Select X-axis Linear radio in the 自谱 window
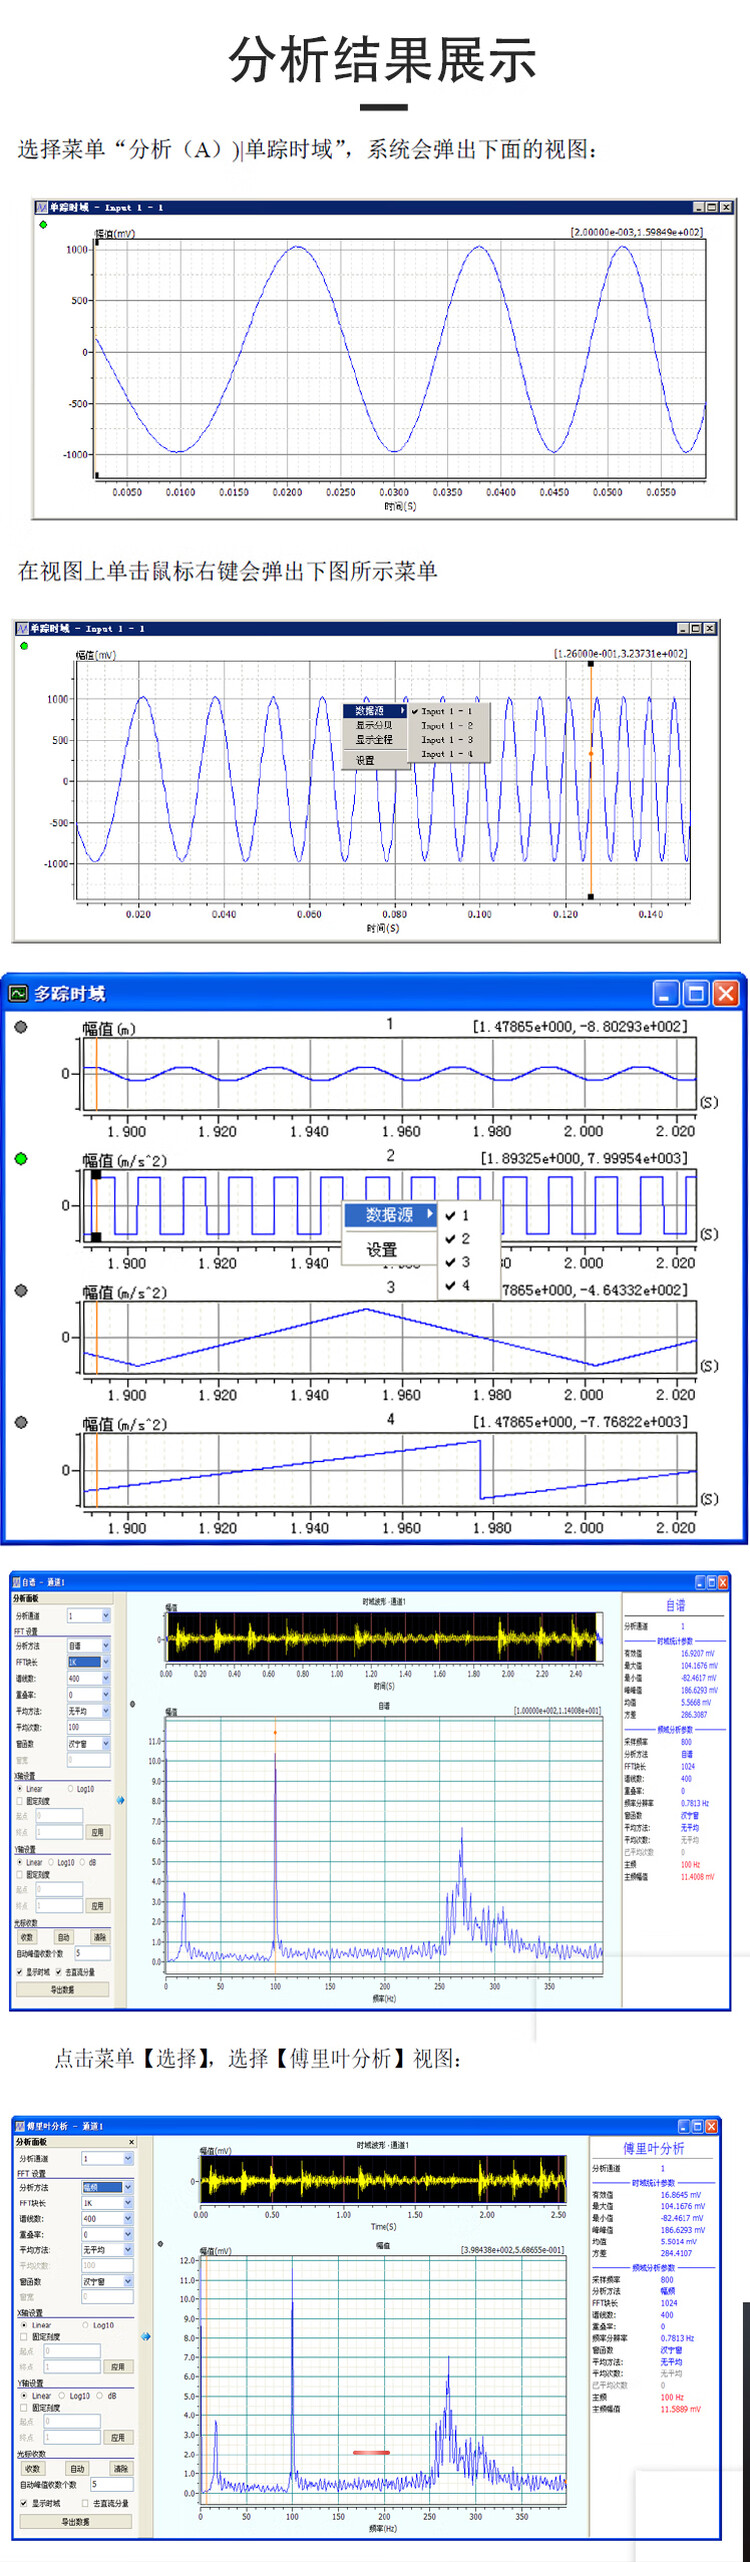Viewport: 750px width, 2562px height. tap(20, 1789)
